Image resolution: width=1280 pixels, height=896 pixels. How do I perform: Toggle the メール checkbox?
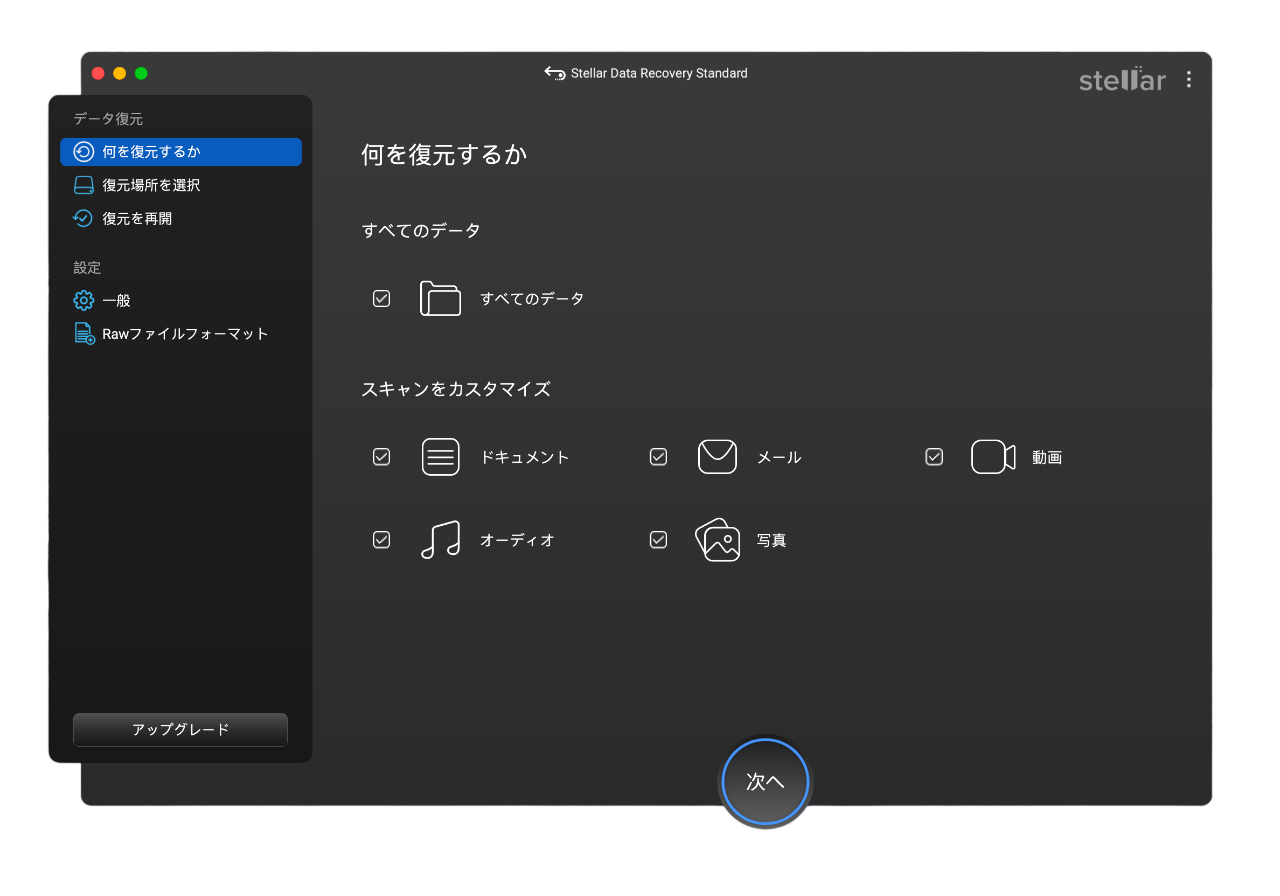click(658, 457)
